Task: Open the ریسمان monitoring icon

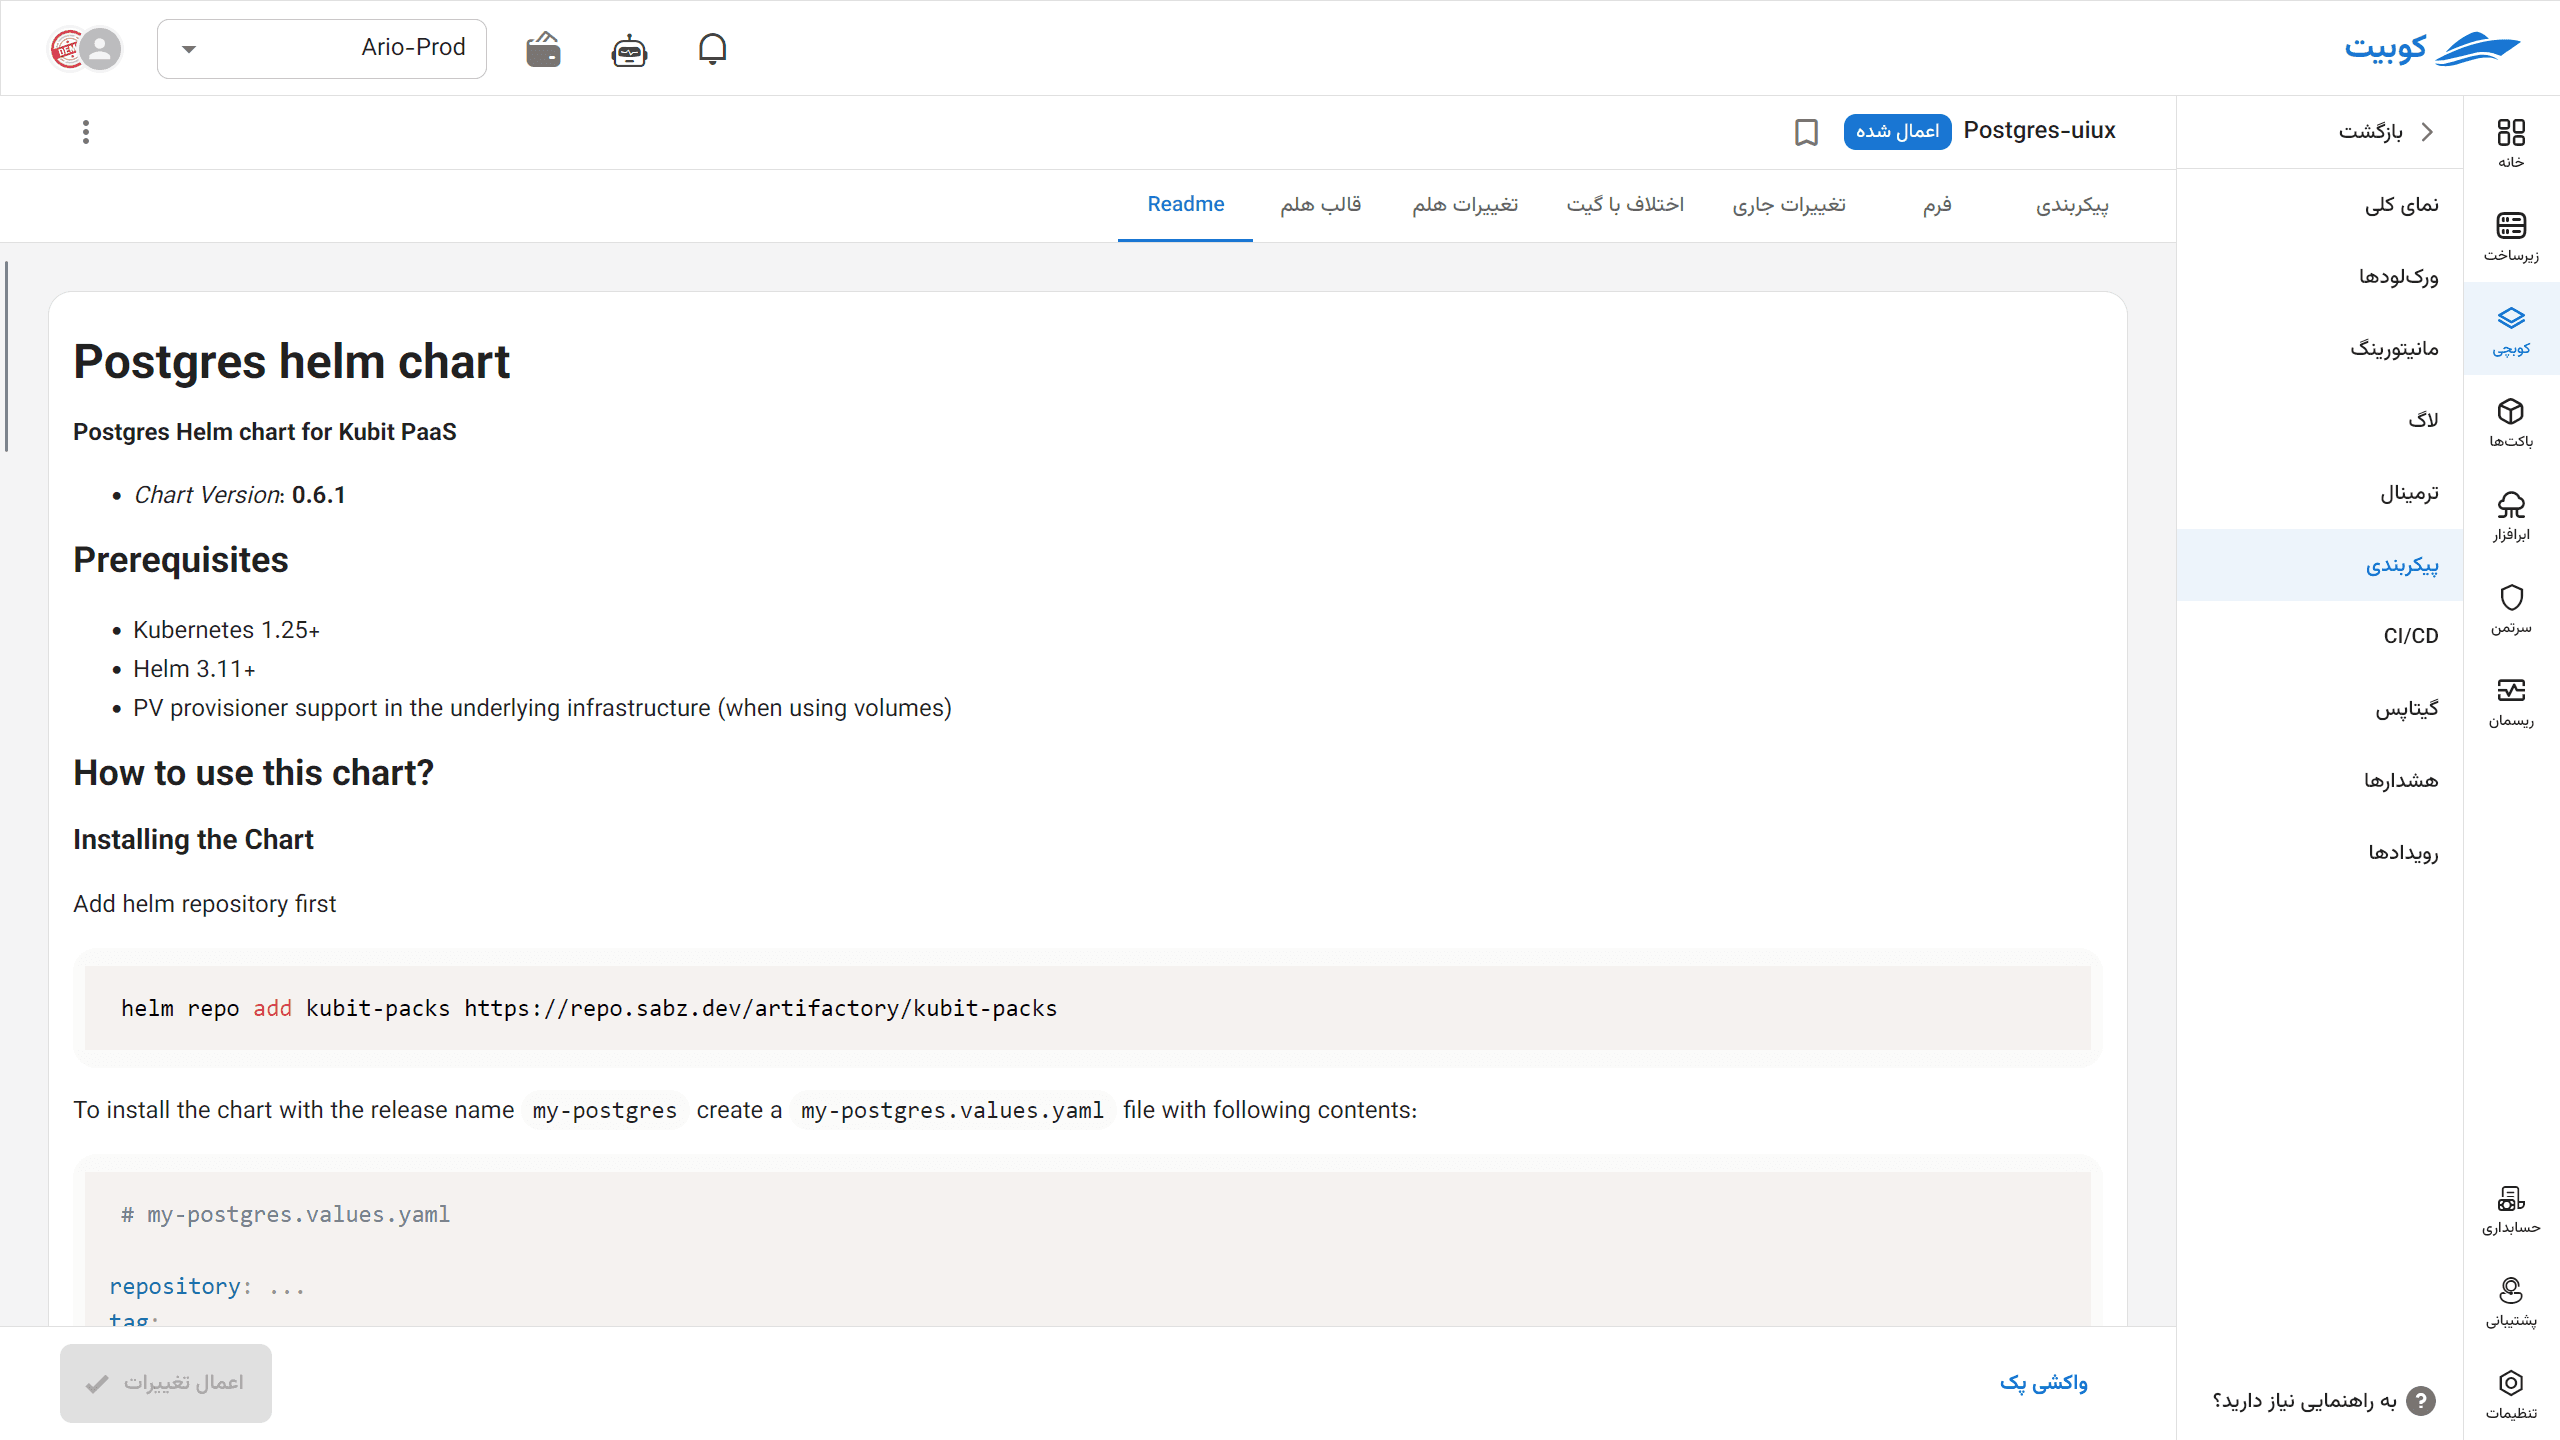Action: point(2511,701)
